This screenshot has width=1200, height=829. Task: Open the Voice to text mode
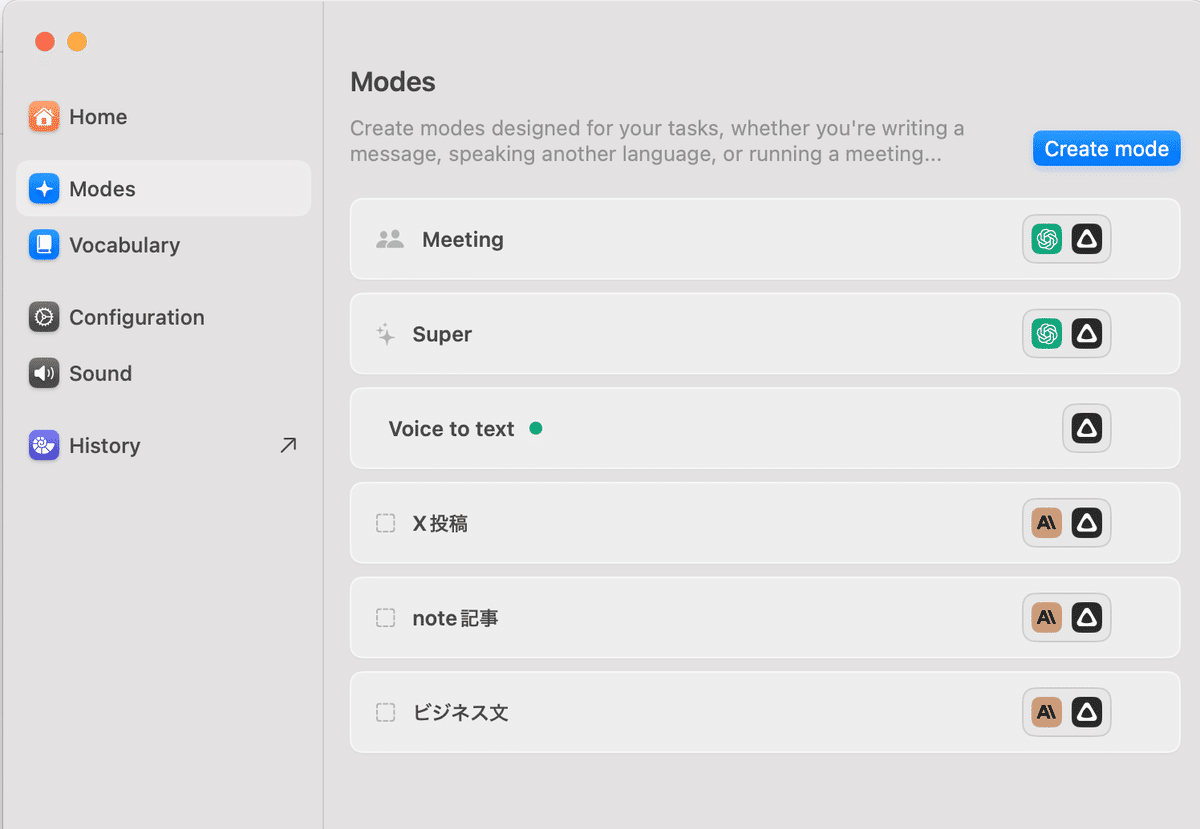click(451, 429)
